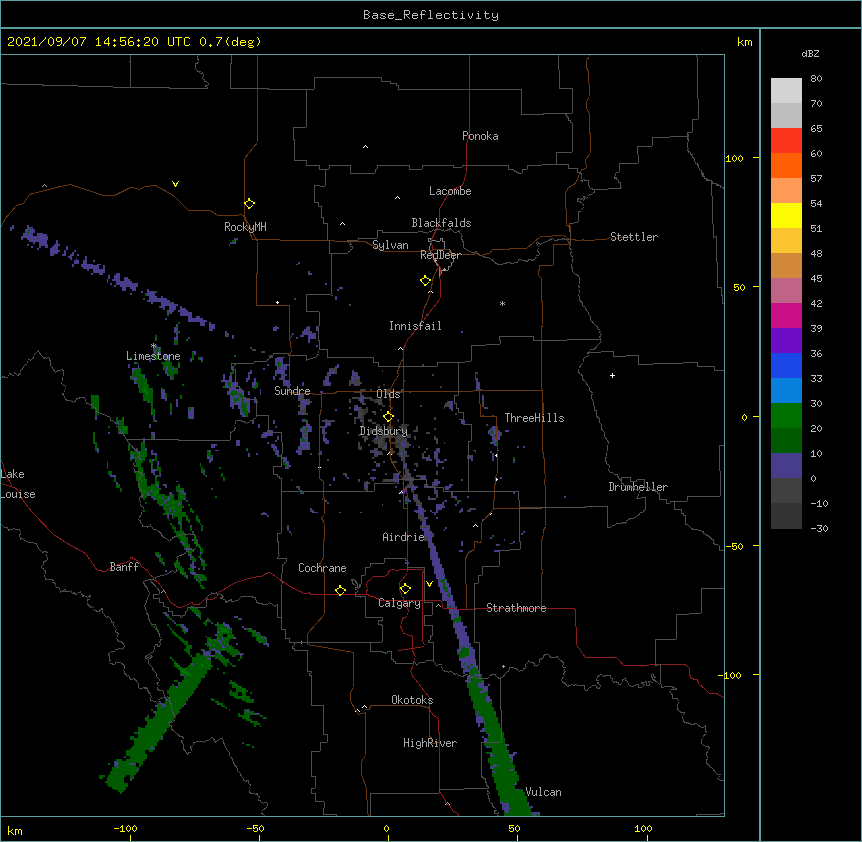Image resolution: width=862 pixels, height=842 pixels.
Task: Click the purple 10 dBZ legend swatch
Action: click(786, 466)
